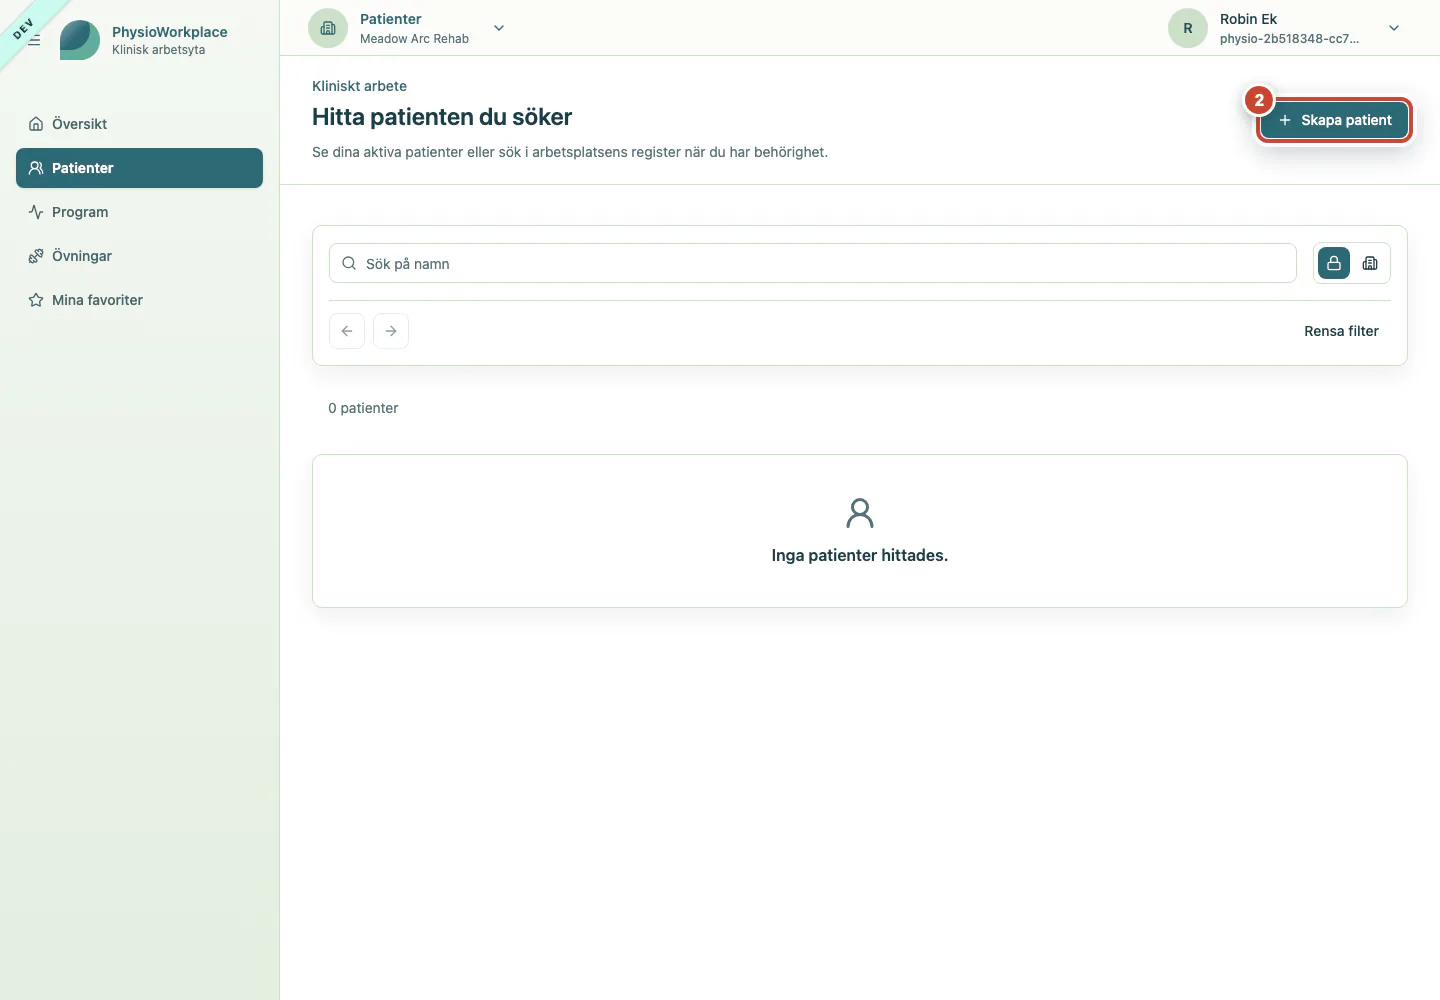This screenshot has height=1000, width=1440.
Task: Click the R user avatar
Action: pos(1188,28)
